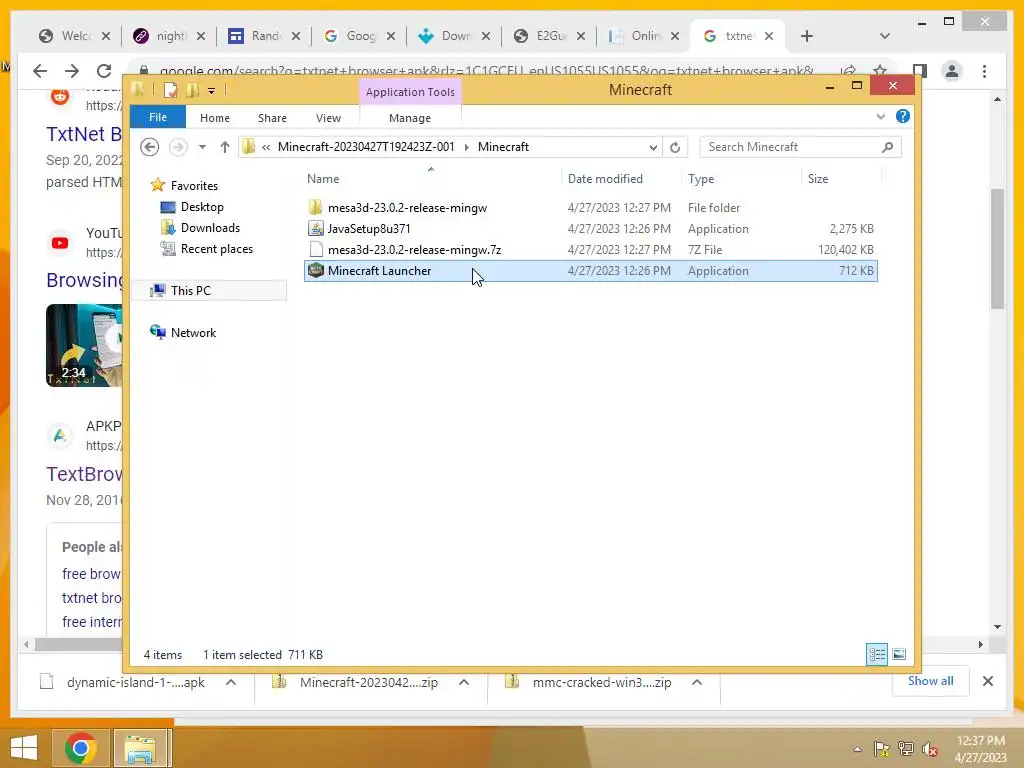Open Chrome profile avatar
This screenshot has width=1024, height=768.
tap(952, 71)
